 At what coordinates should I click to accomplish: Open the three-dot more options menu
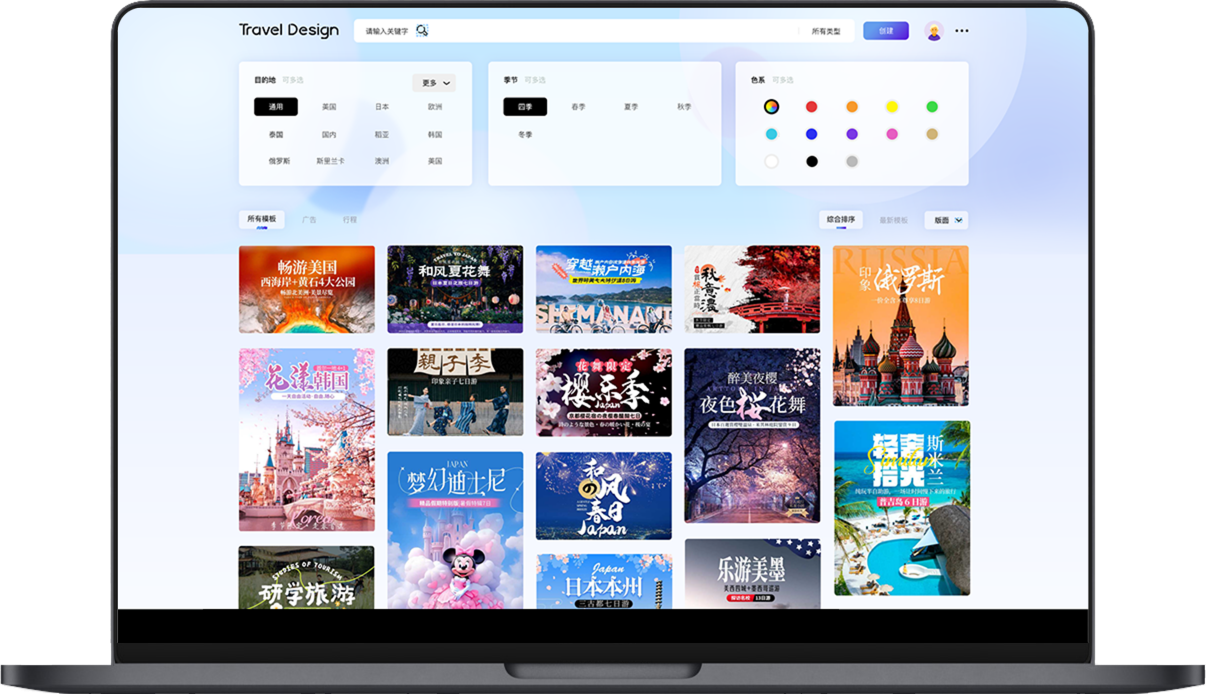tap(962, 31)
